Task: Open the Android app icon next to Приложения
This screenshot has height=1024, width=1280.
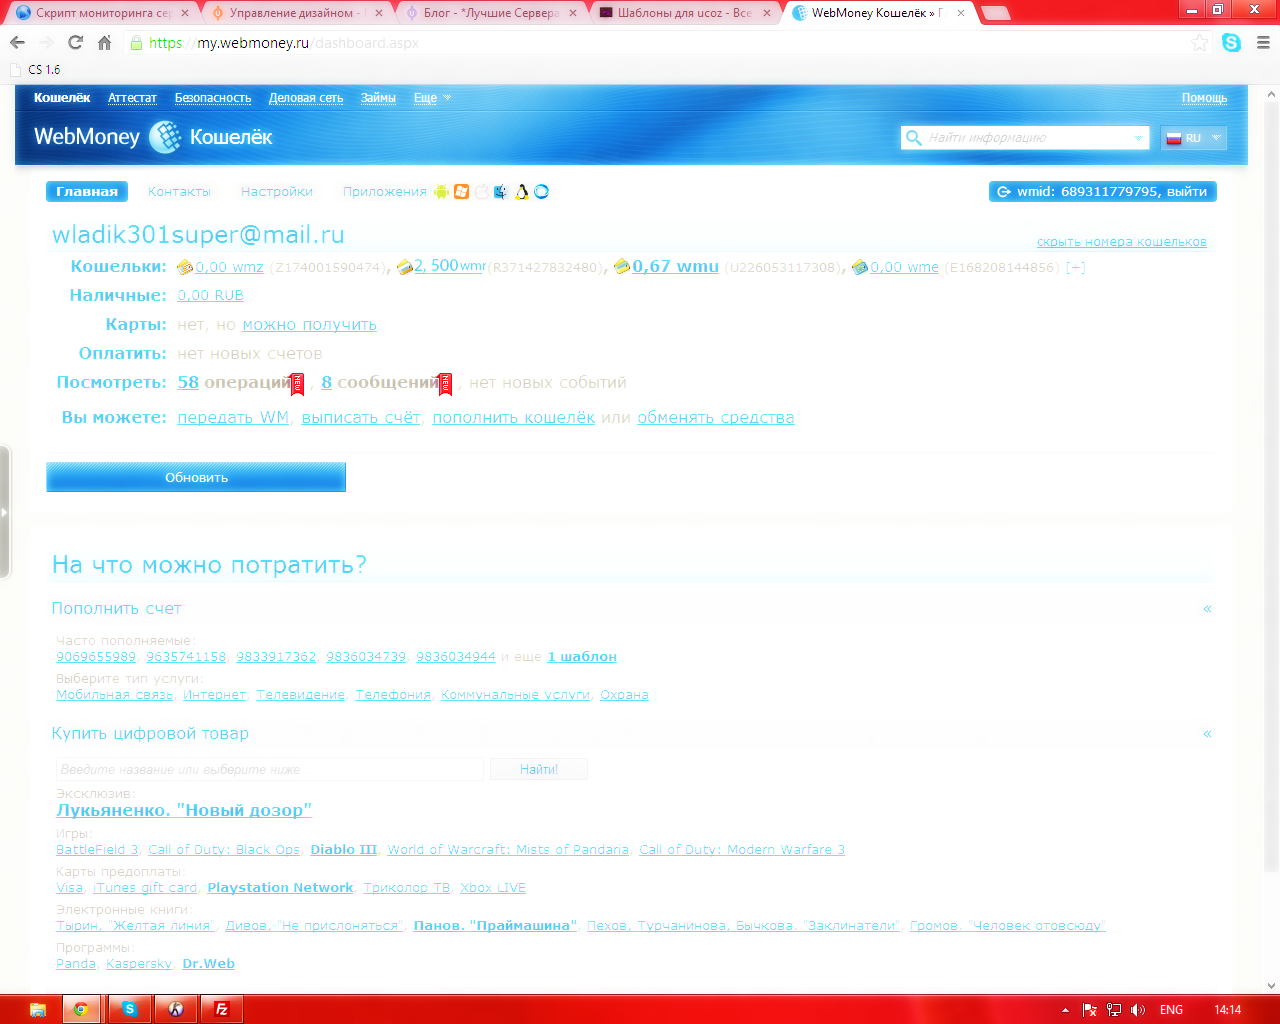Action: click(x=441, y=192)
